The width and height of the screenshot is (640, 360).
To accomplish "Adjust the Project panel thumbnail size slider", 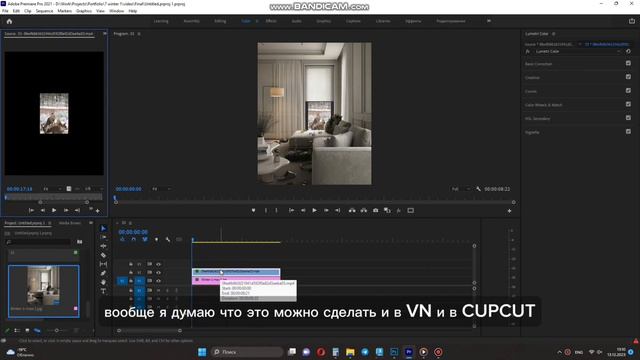I will click(57, 331).
